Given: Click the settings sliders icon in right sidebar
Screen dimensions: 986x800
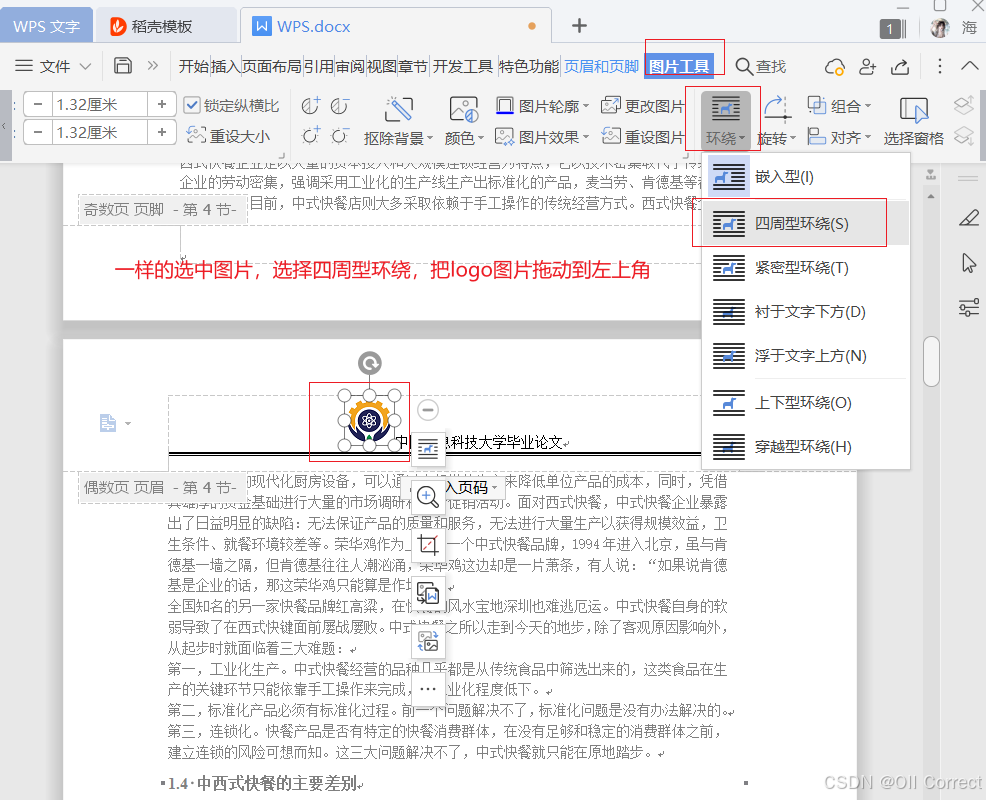Looking at the screenshot, I should 968,308.
